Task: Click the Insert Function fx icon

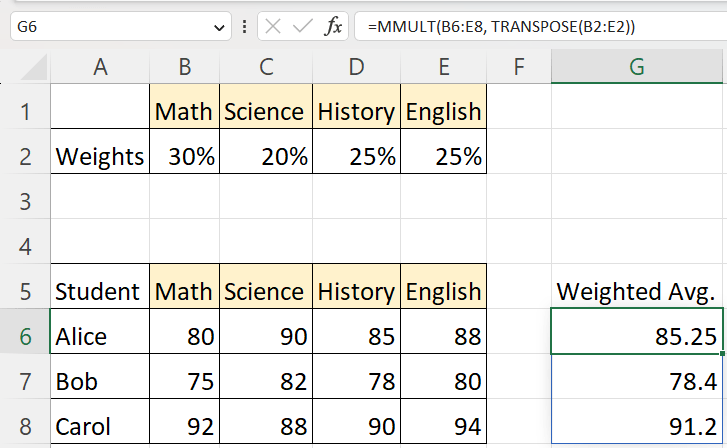Action: 334,27
